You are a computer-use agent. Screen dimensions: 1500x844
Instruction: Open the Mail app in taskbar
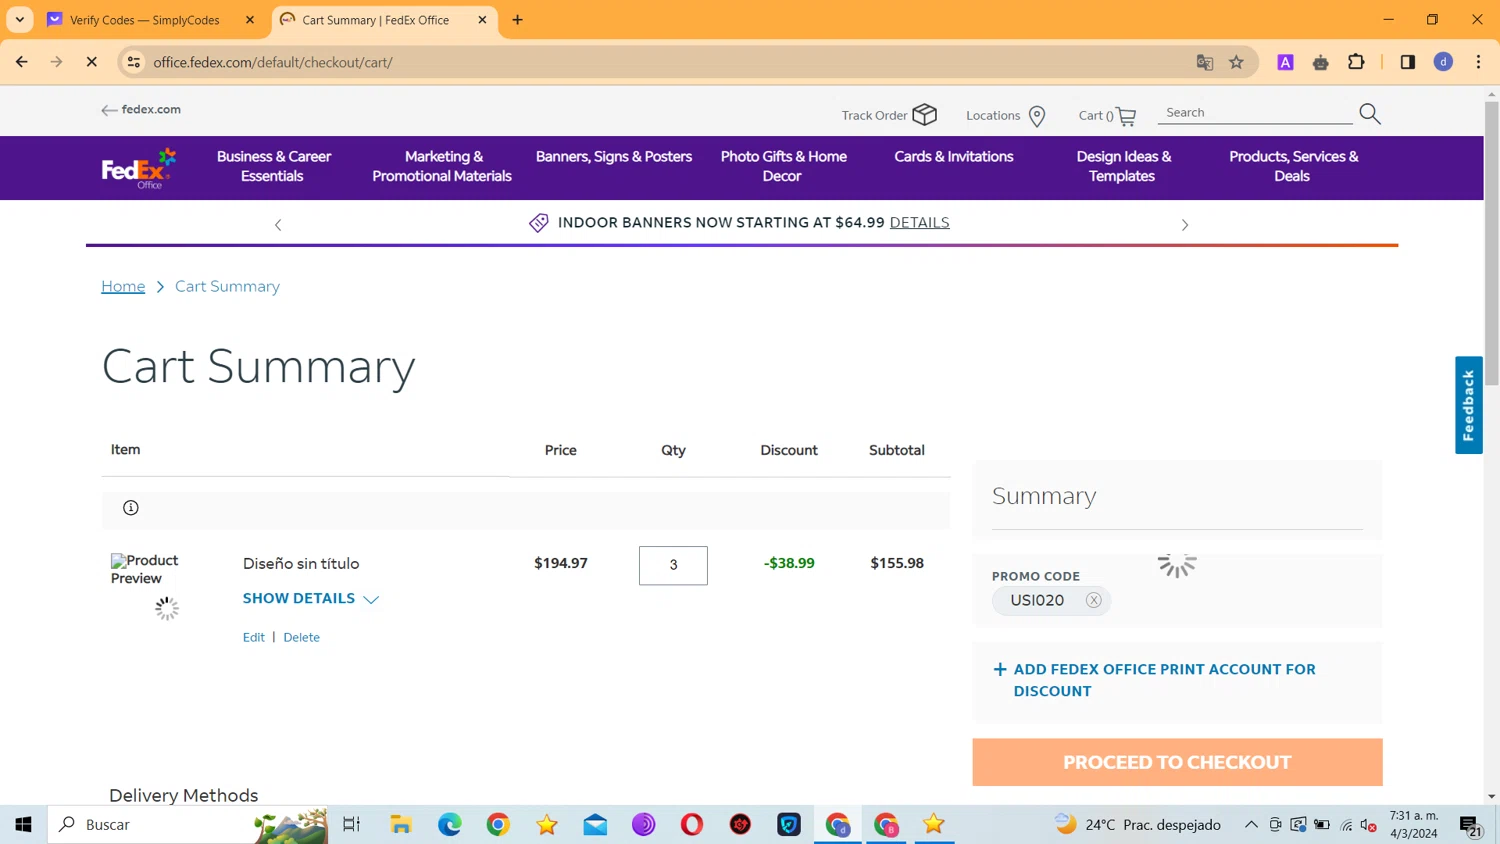[x=595, y=824]
